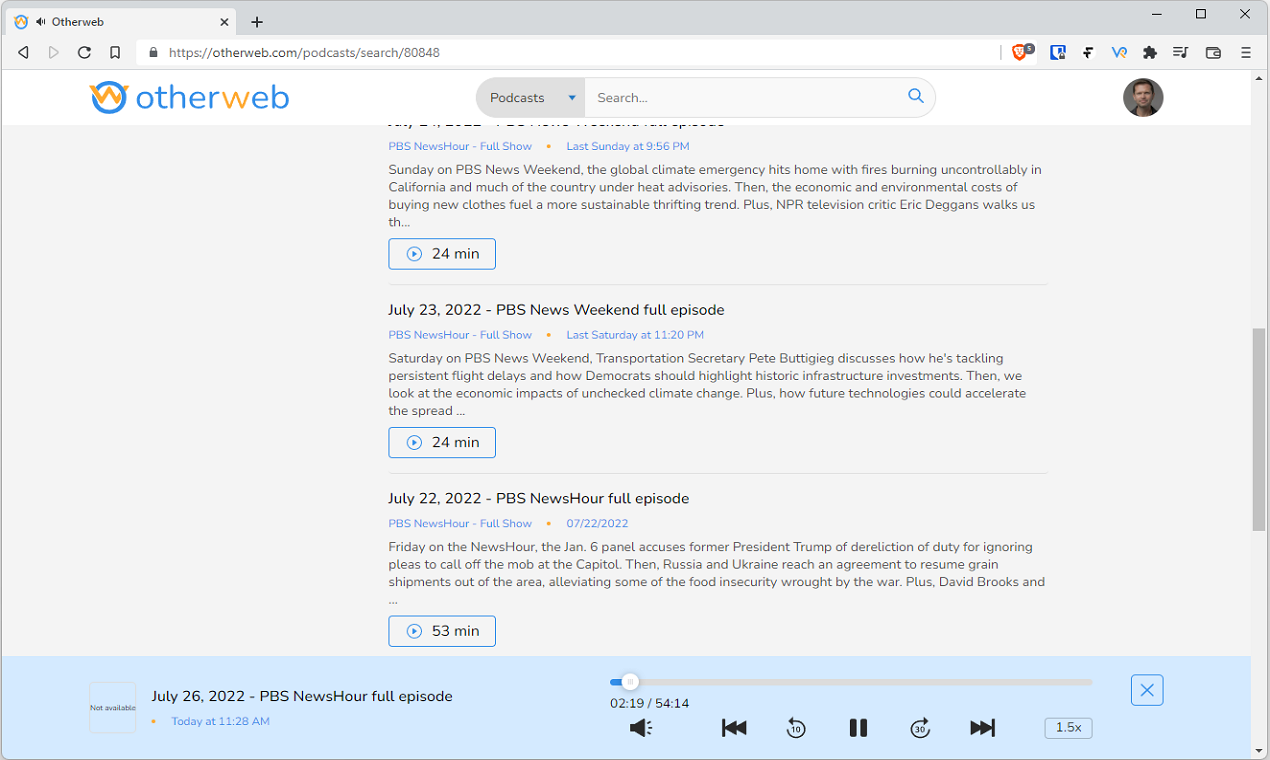Screen dimensions: 1270x760
Task: Mute the podcast player audio
Action: pos(641,728)
